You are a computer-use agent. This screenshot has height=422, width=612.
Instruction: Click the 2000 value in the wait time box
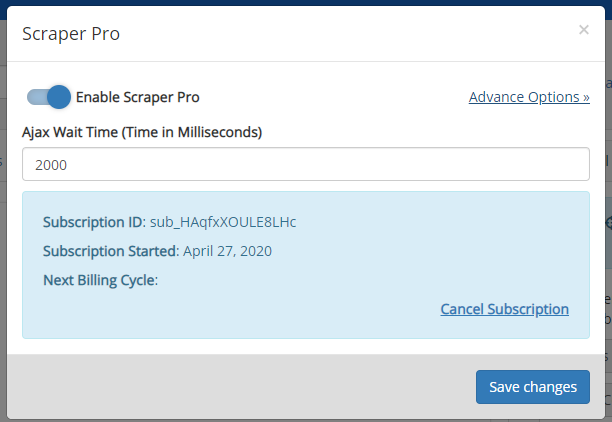pos(51,165)
